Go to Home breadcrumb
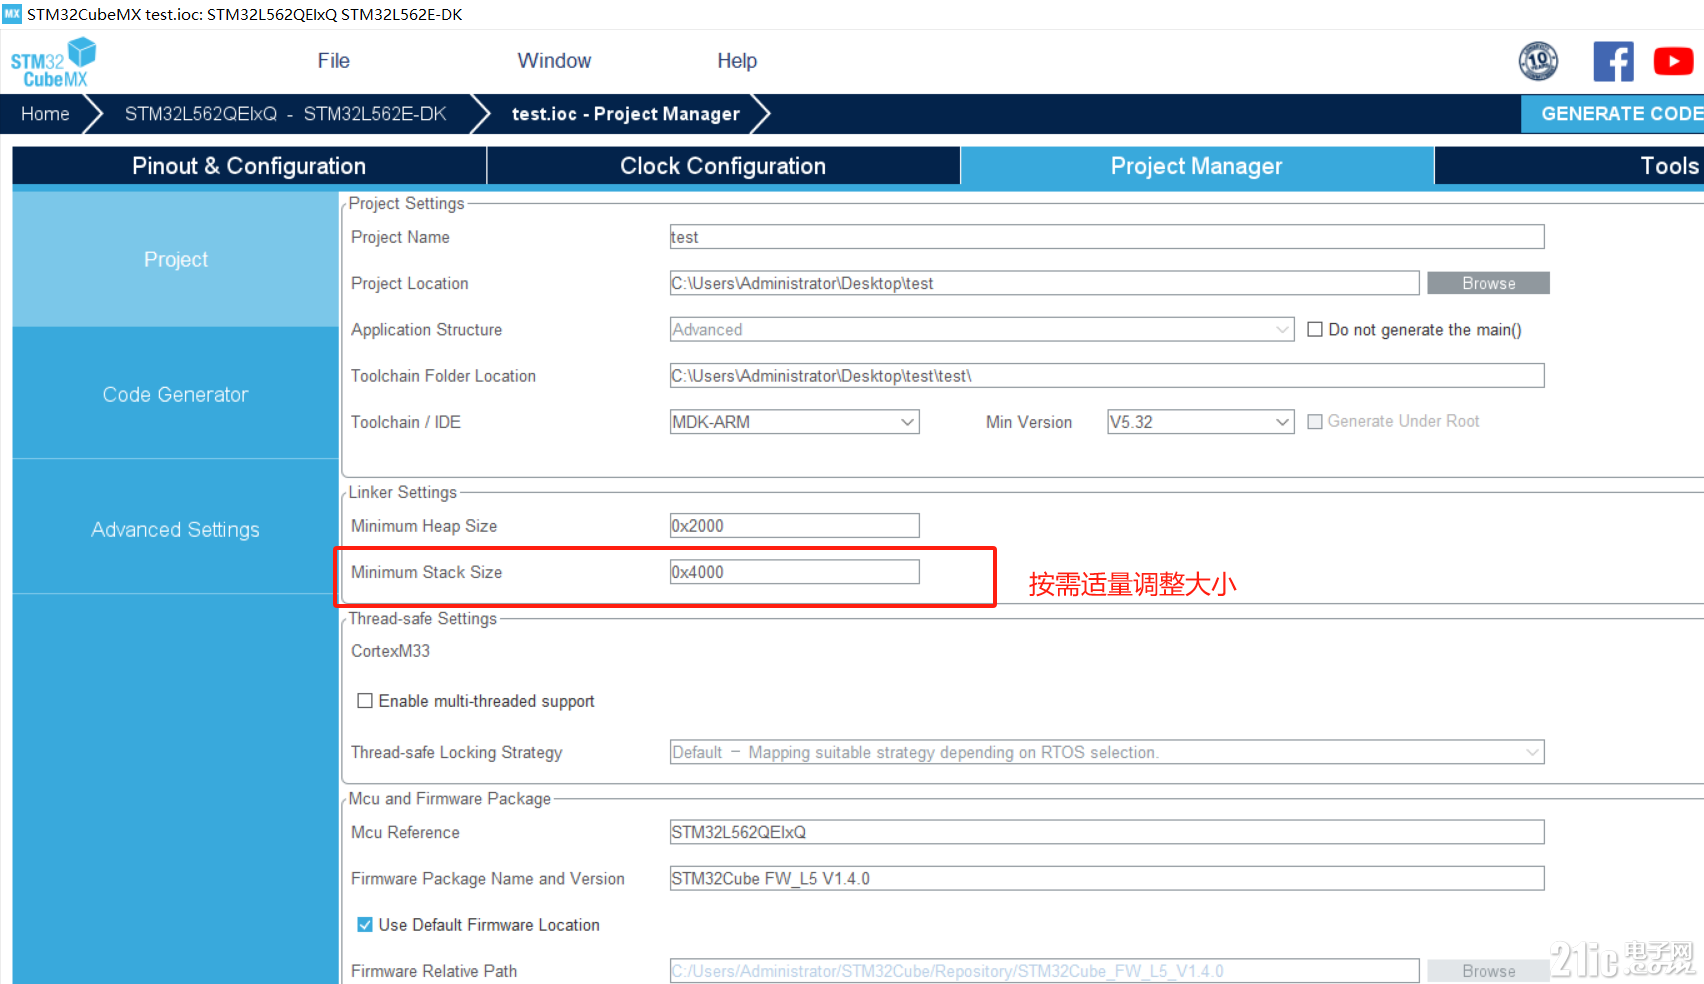The image size is (1704, 984). pos(45,114)
